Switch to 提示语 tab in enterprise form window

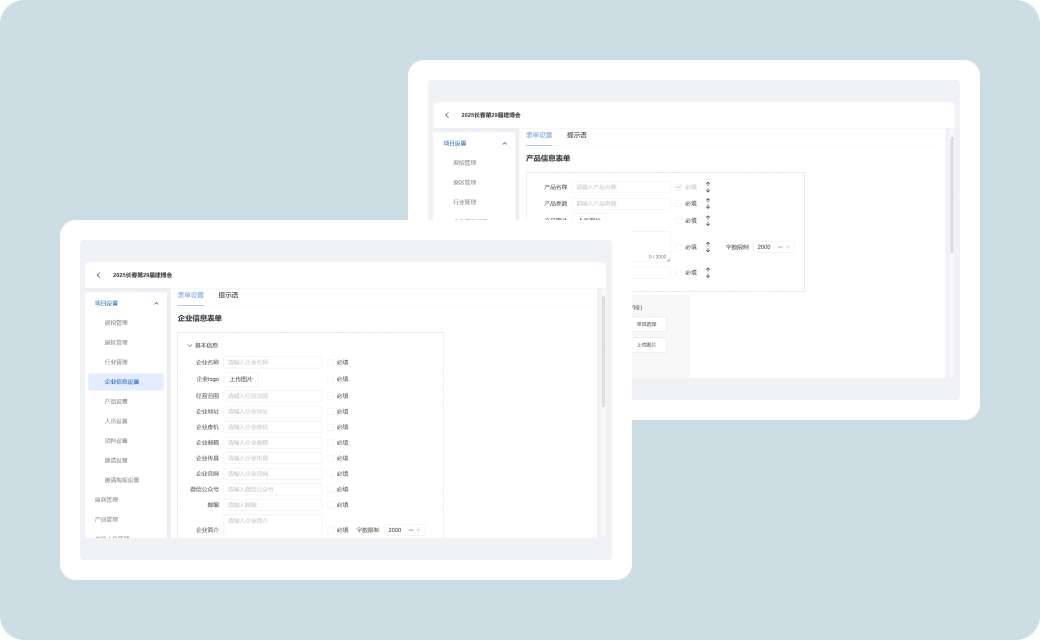point(228,295)
